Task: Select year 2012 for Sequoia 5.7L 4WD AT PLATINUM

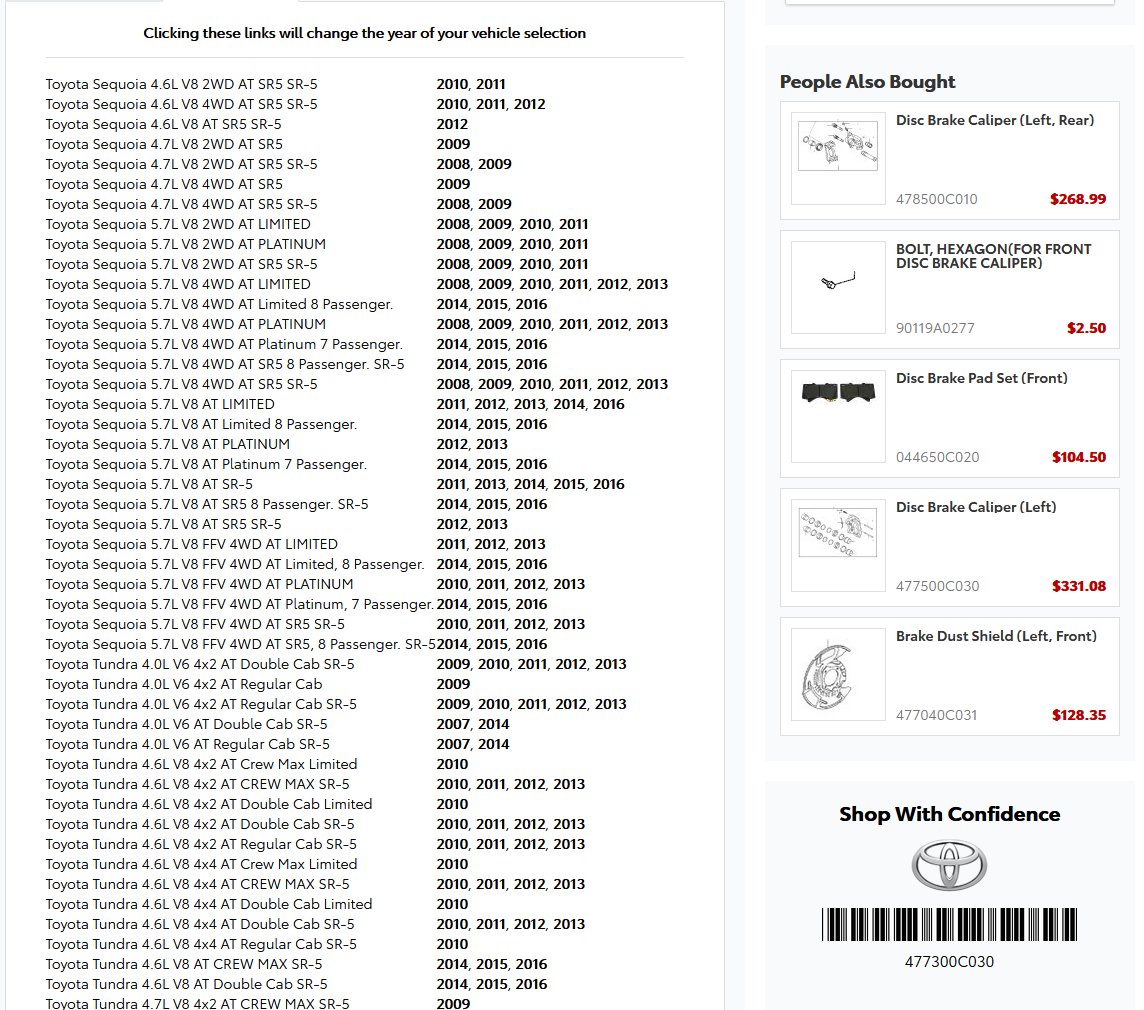Action: [612, 325]
